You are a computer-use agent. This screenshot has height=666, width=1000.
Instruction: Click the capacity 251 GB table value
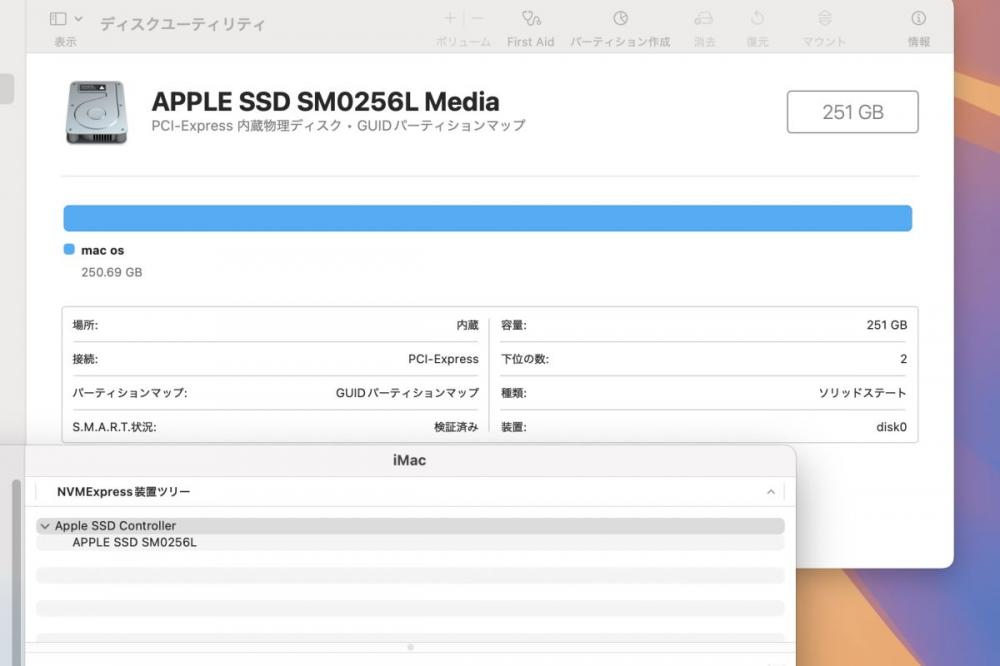point(886,325)
